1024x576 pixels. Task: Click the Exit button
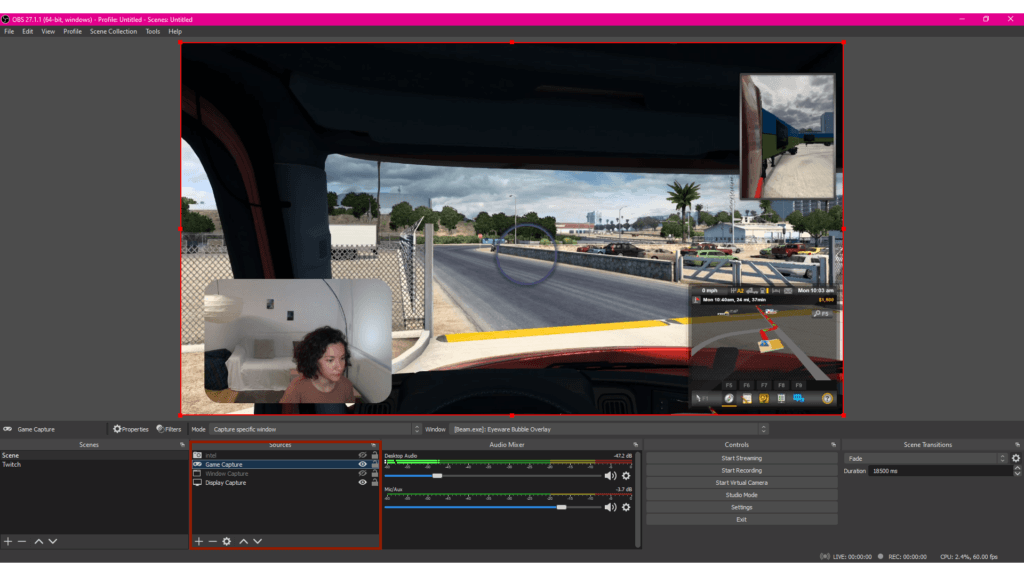[x=741, y=520]
